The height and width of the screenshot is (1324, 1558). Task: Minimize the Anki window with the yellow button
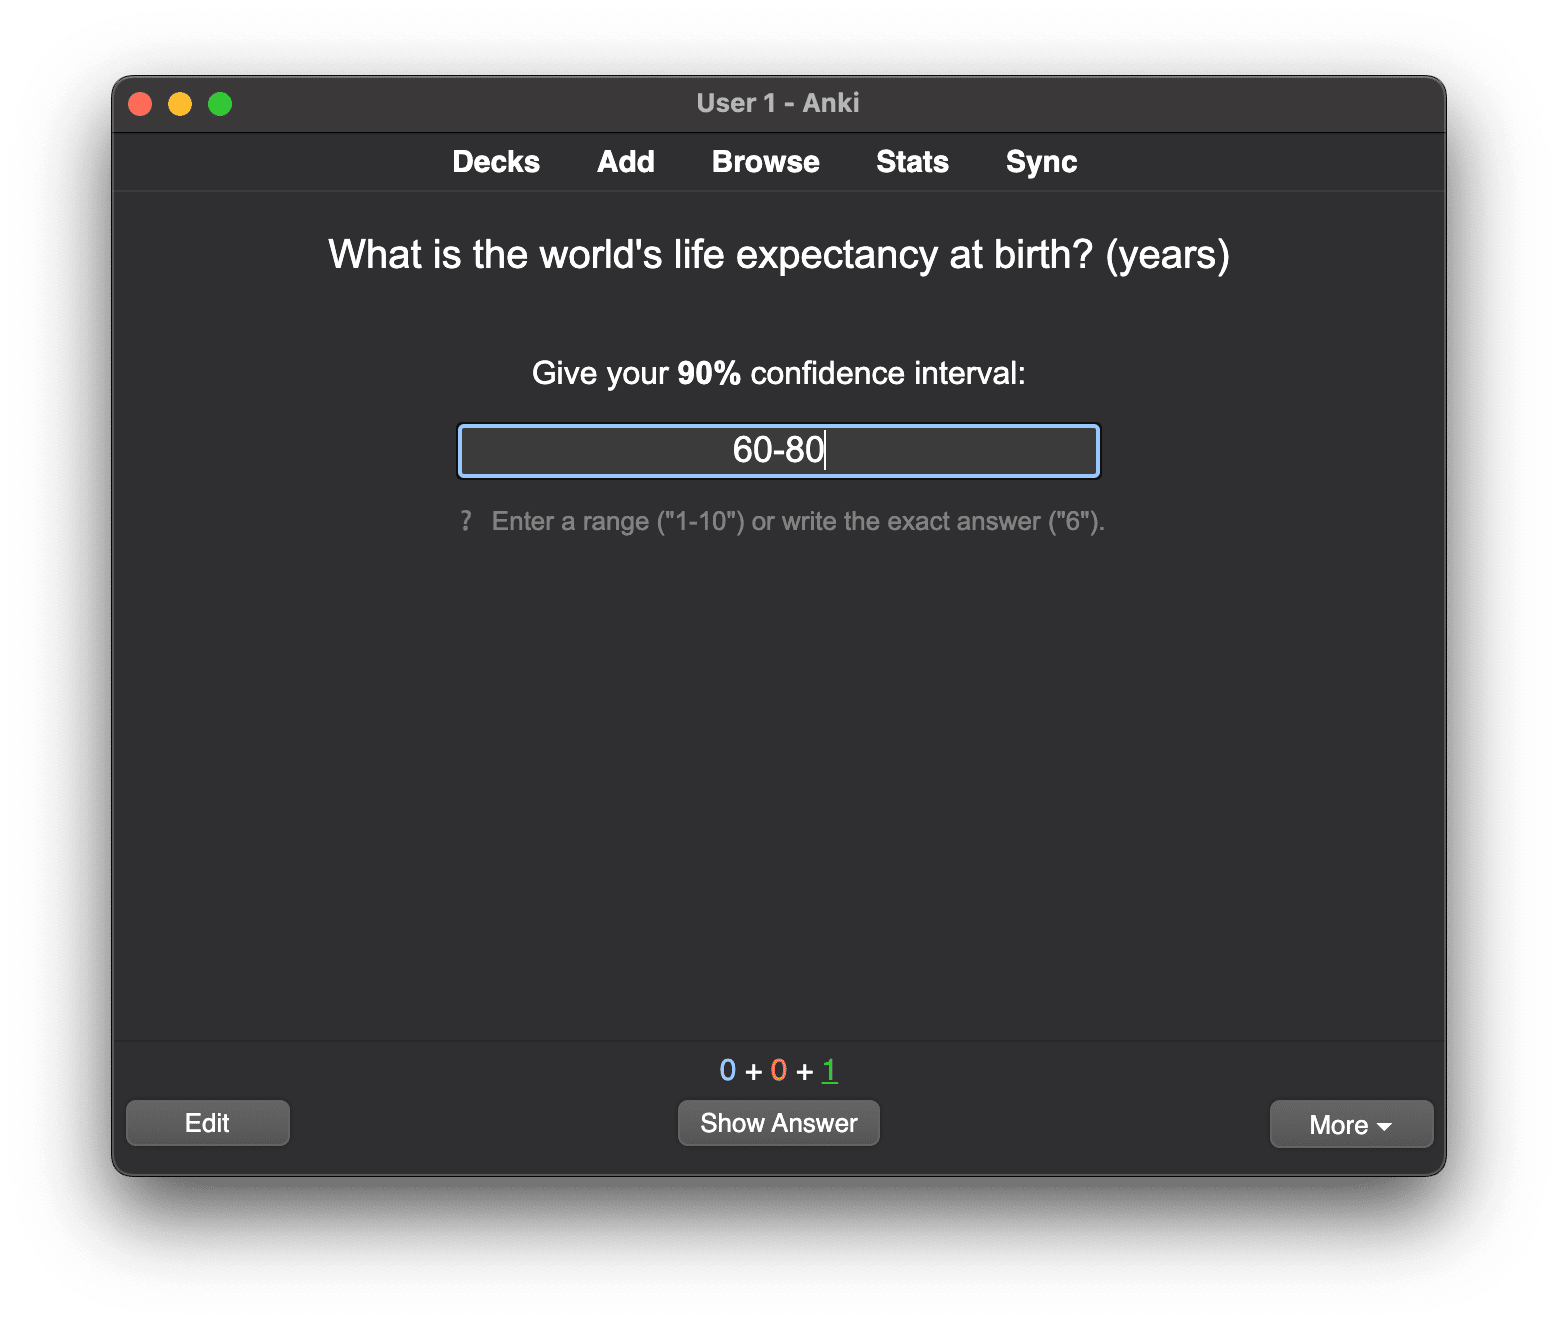click(180, 104)
